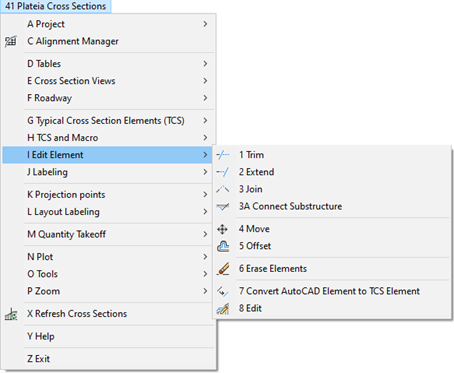Select 6 Erase Elements

point(332,269)
